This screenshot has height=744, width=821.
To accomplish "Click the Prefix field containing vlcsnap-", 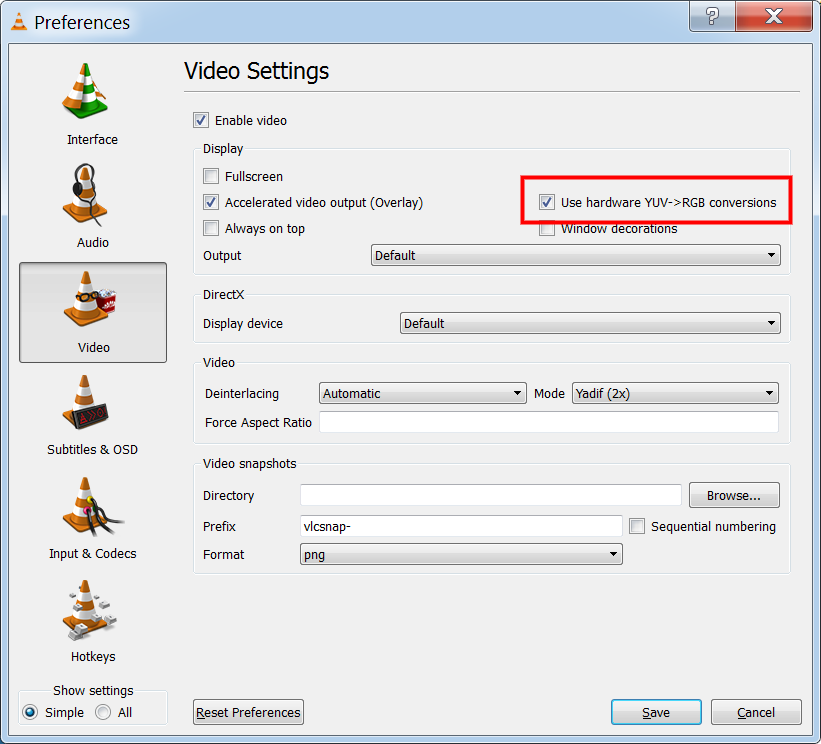I will tap(461, 526).
